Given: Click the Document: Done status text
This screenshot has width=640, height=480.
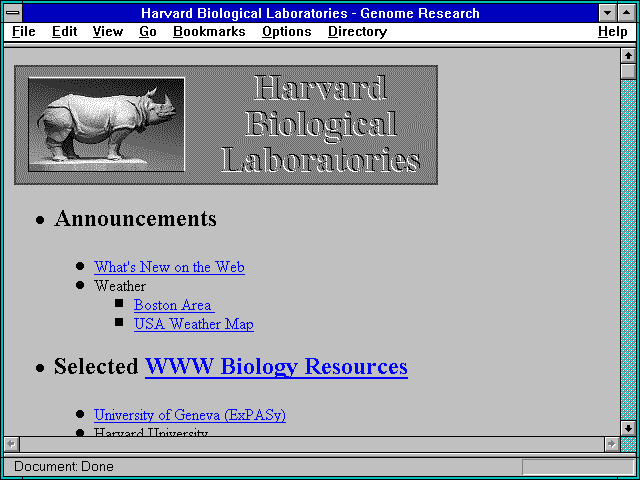Looking at the screenshot, I should click(x=64, y=466).
